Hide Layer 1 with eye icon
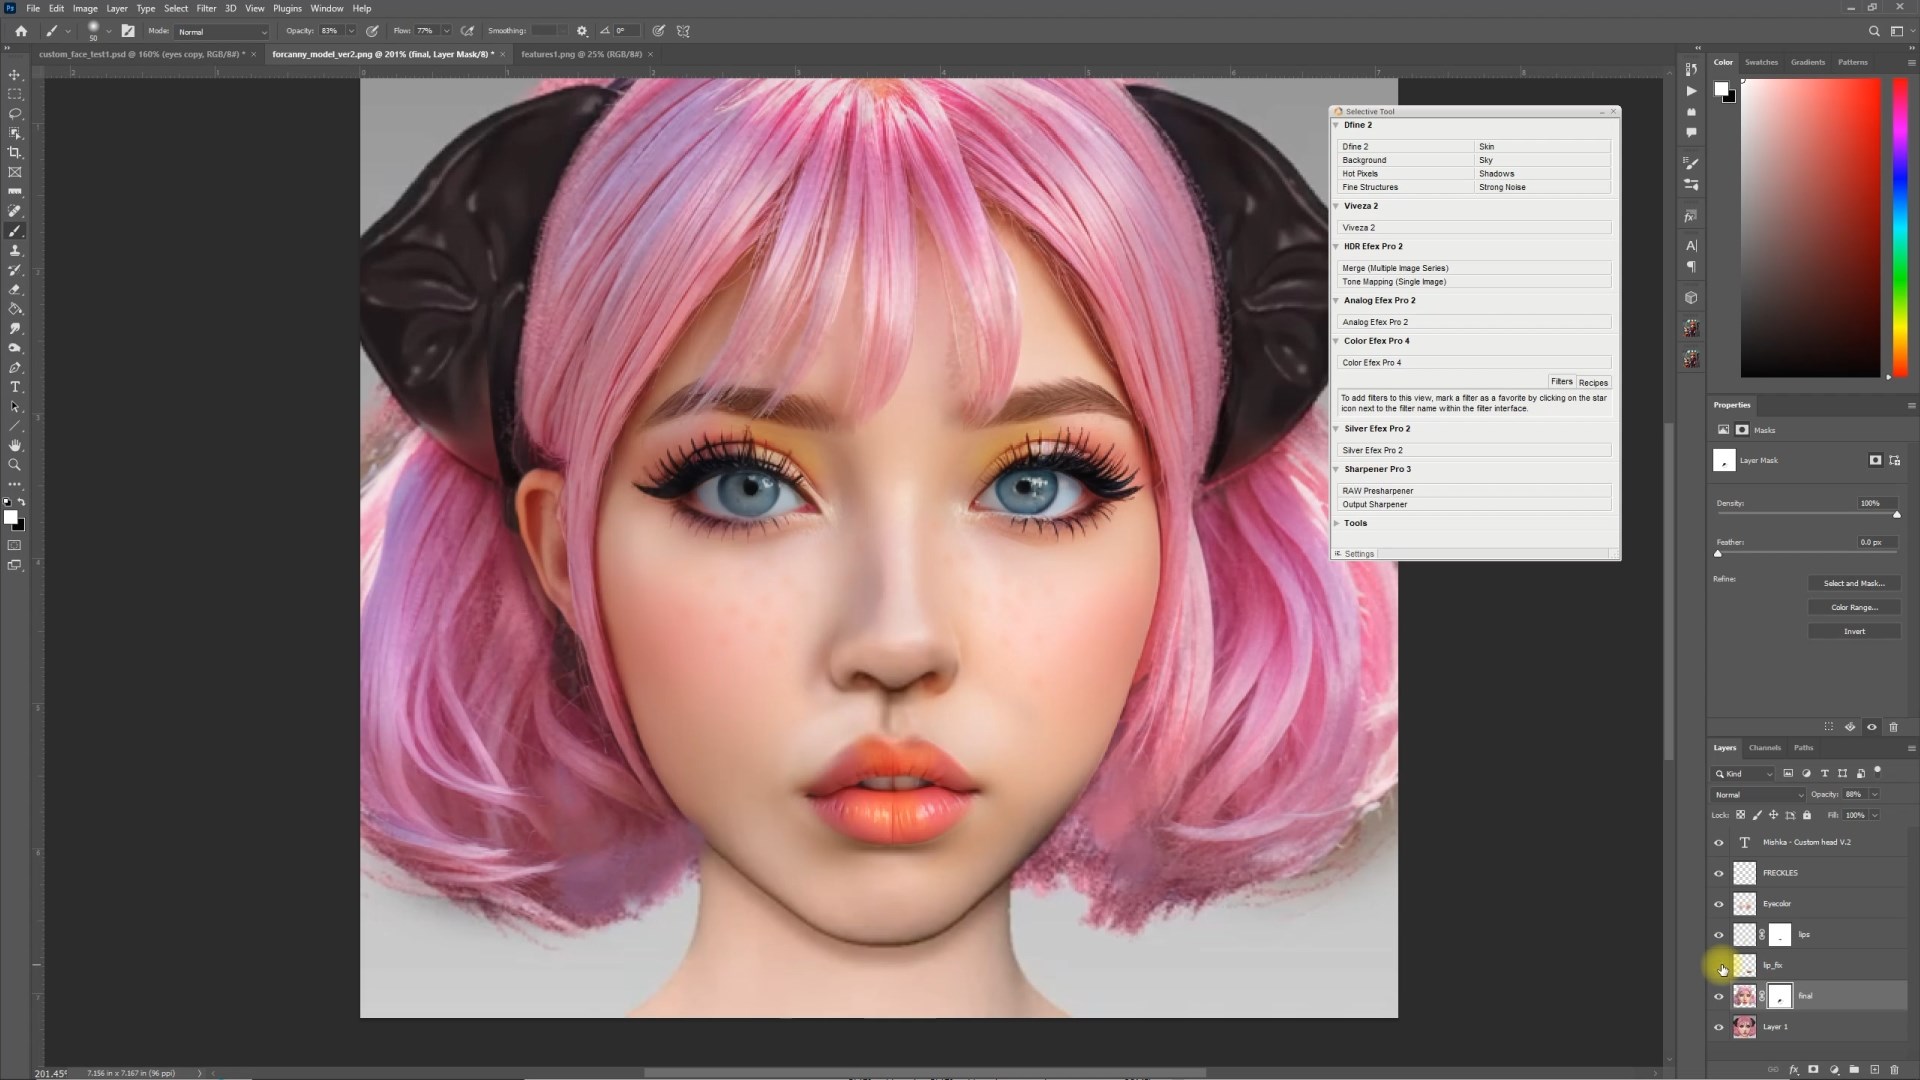The height and width of the screenshot is (1080, 1920). click(1719, 1027)
